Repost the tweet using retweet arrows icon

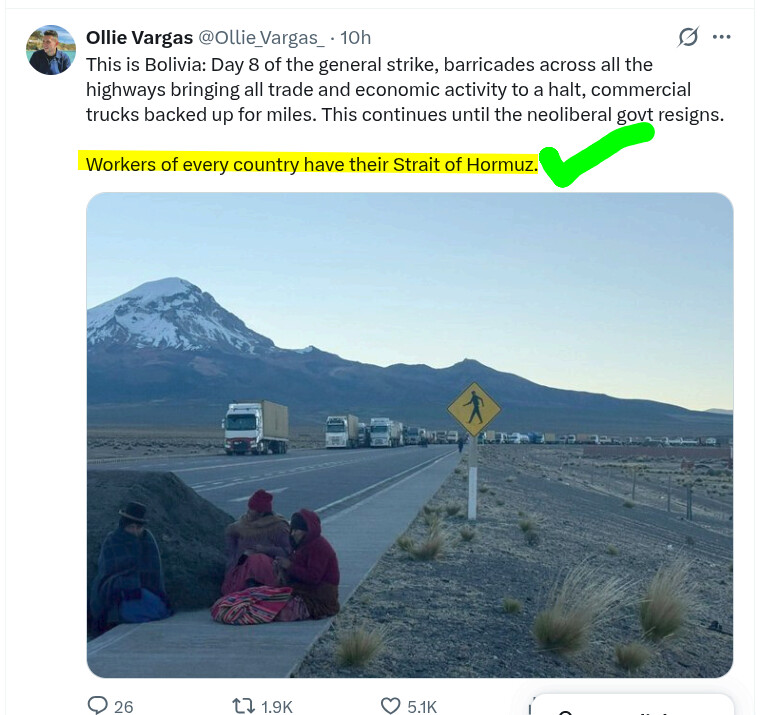coord(243,706)
